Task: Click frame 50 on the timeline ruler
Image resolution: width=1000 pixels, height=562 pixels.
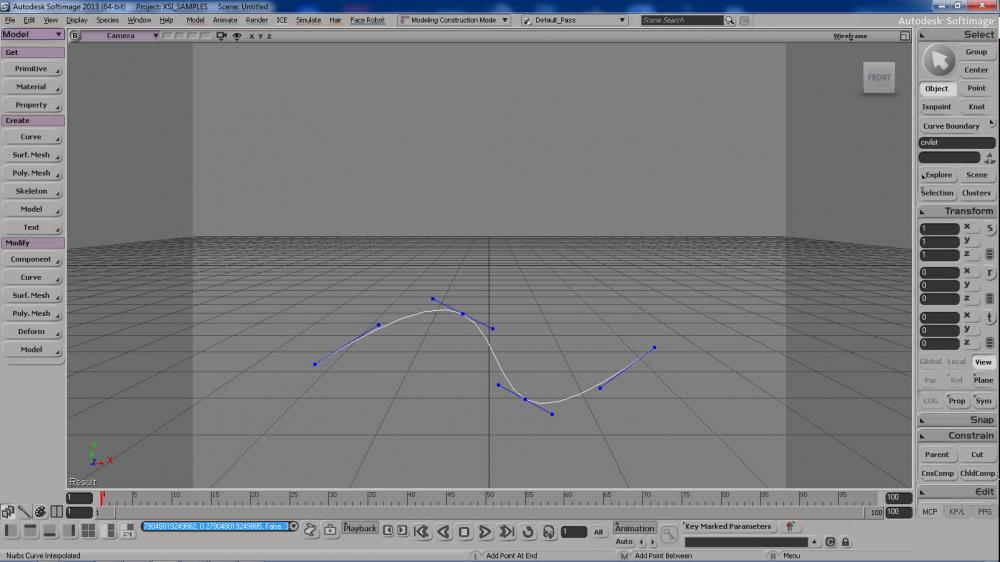Action: [x=490, y=498]
